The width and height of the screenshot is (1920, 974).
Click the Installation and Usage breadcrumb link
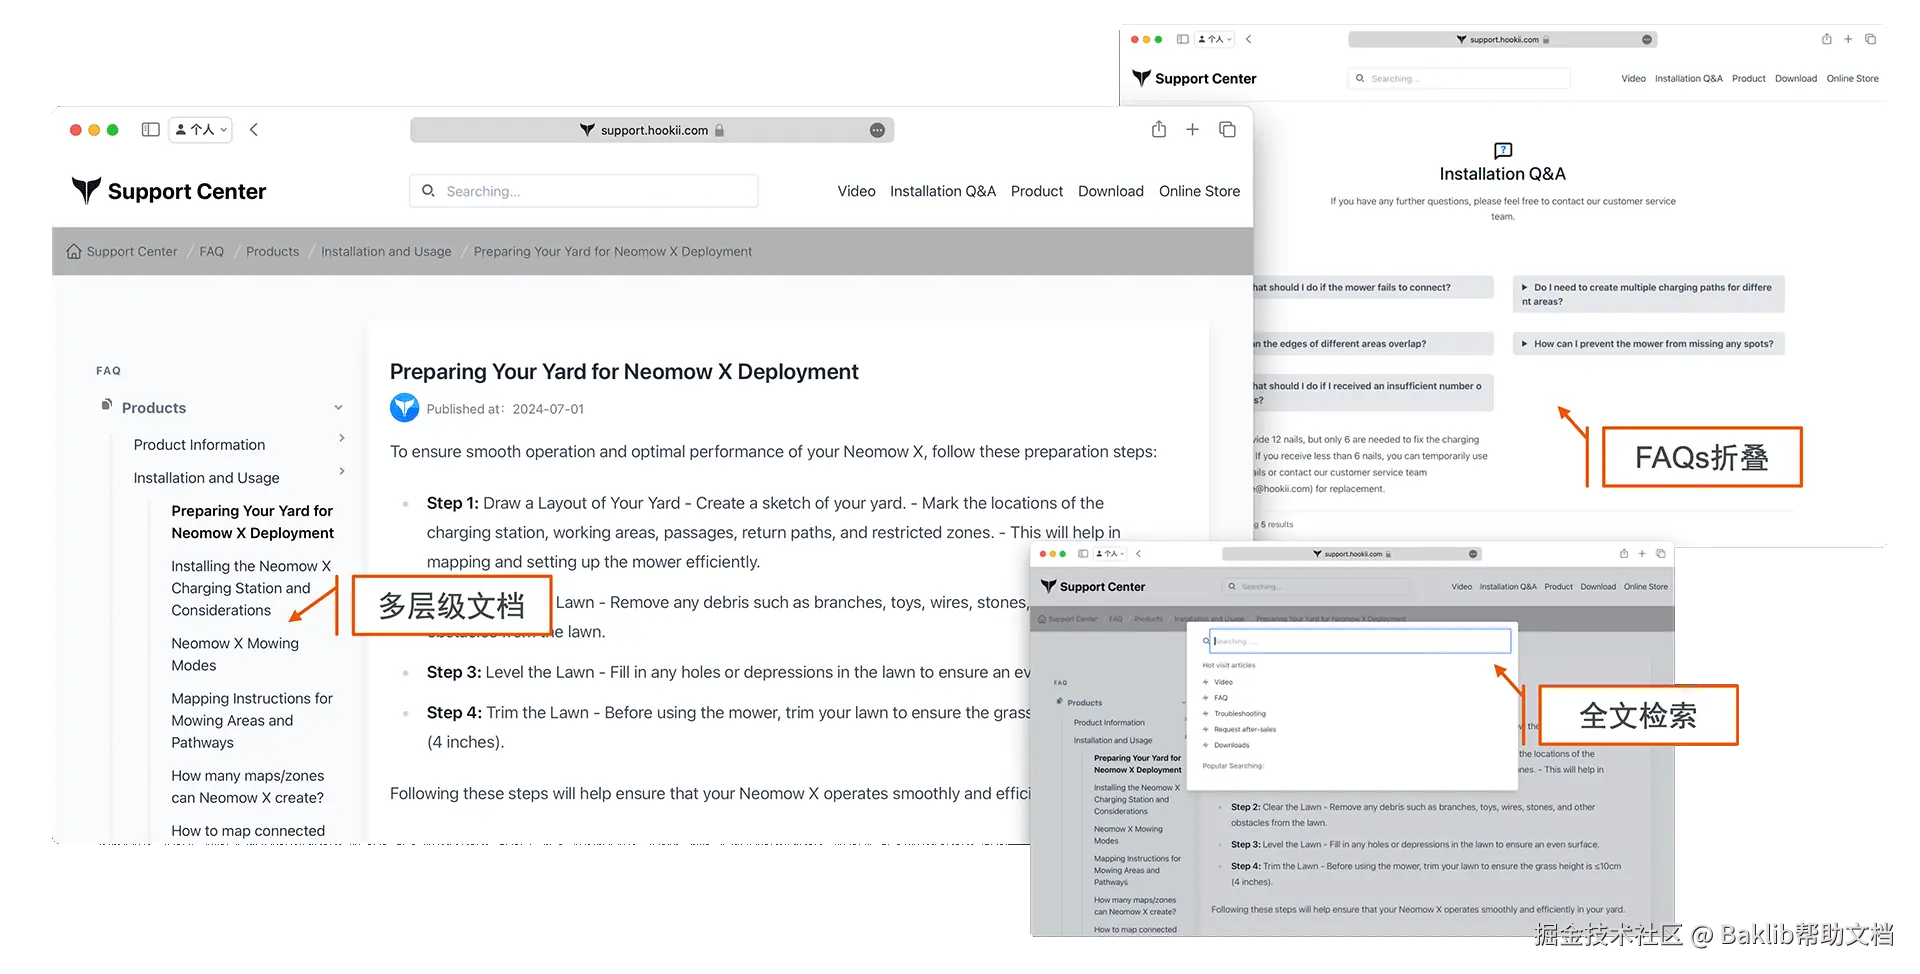(x=386, y=251)
